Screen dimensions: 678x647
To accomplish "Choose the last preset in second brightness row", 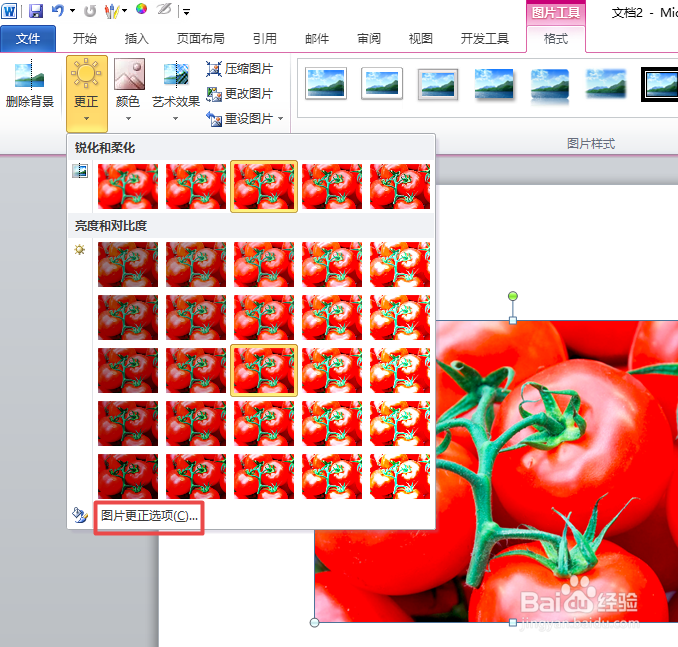I will point(400,317).
